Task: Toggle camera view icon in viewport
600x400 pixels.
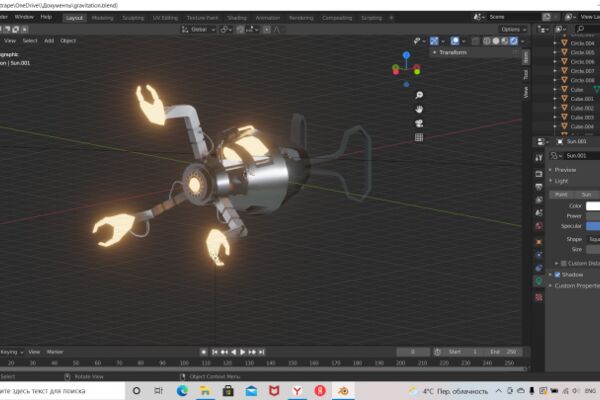Action: click(419, 123)
